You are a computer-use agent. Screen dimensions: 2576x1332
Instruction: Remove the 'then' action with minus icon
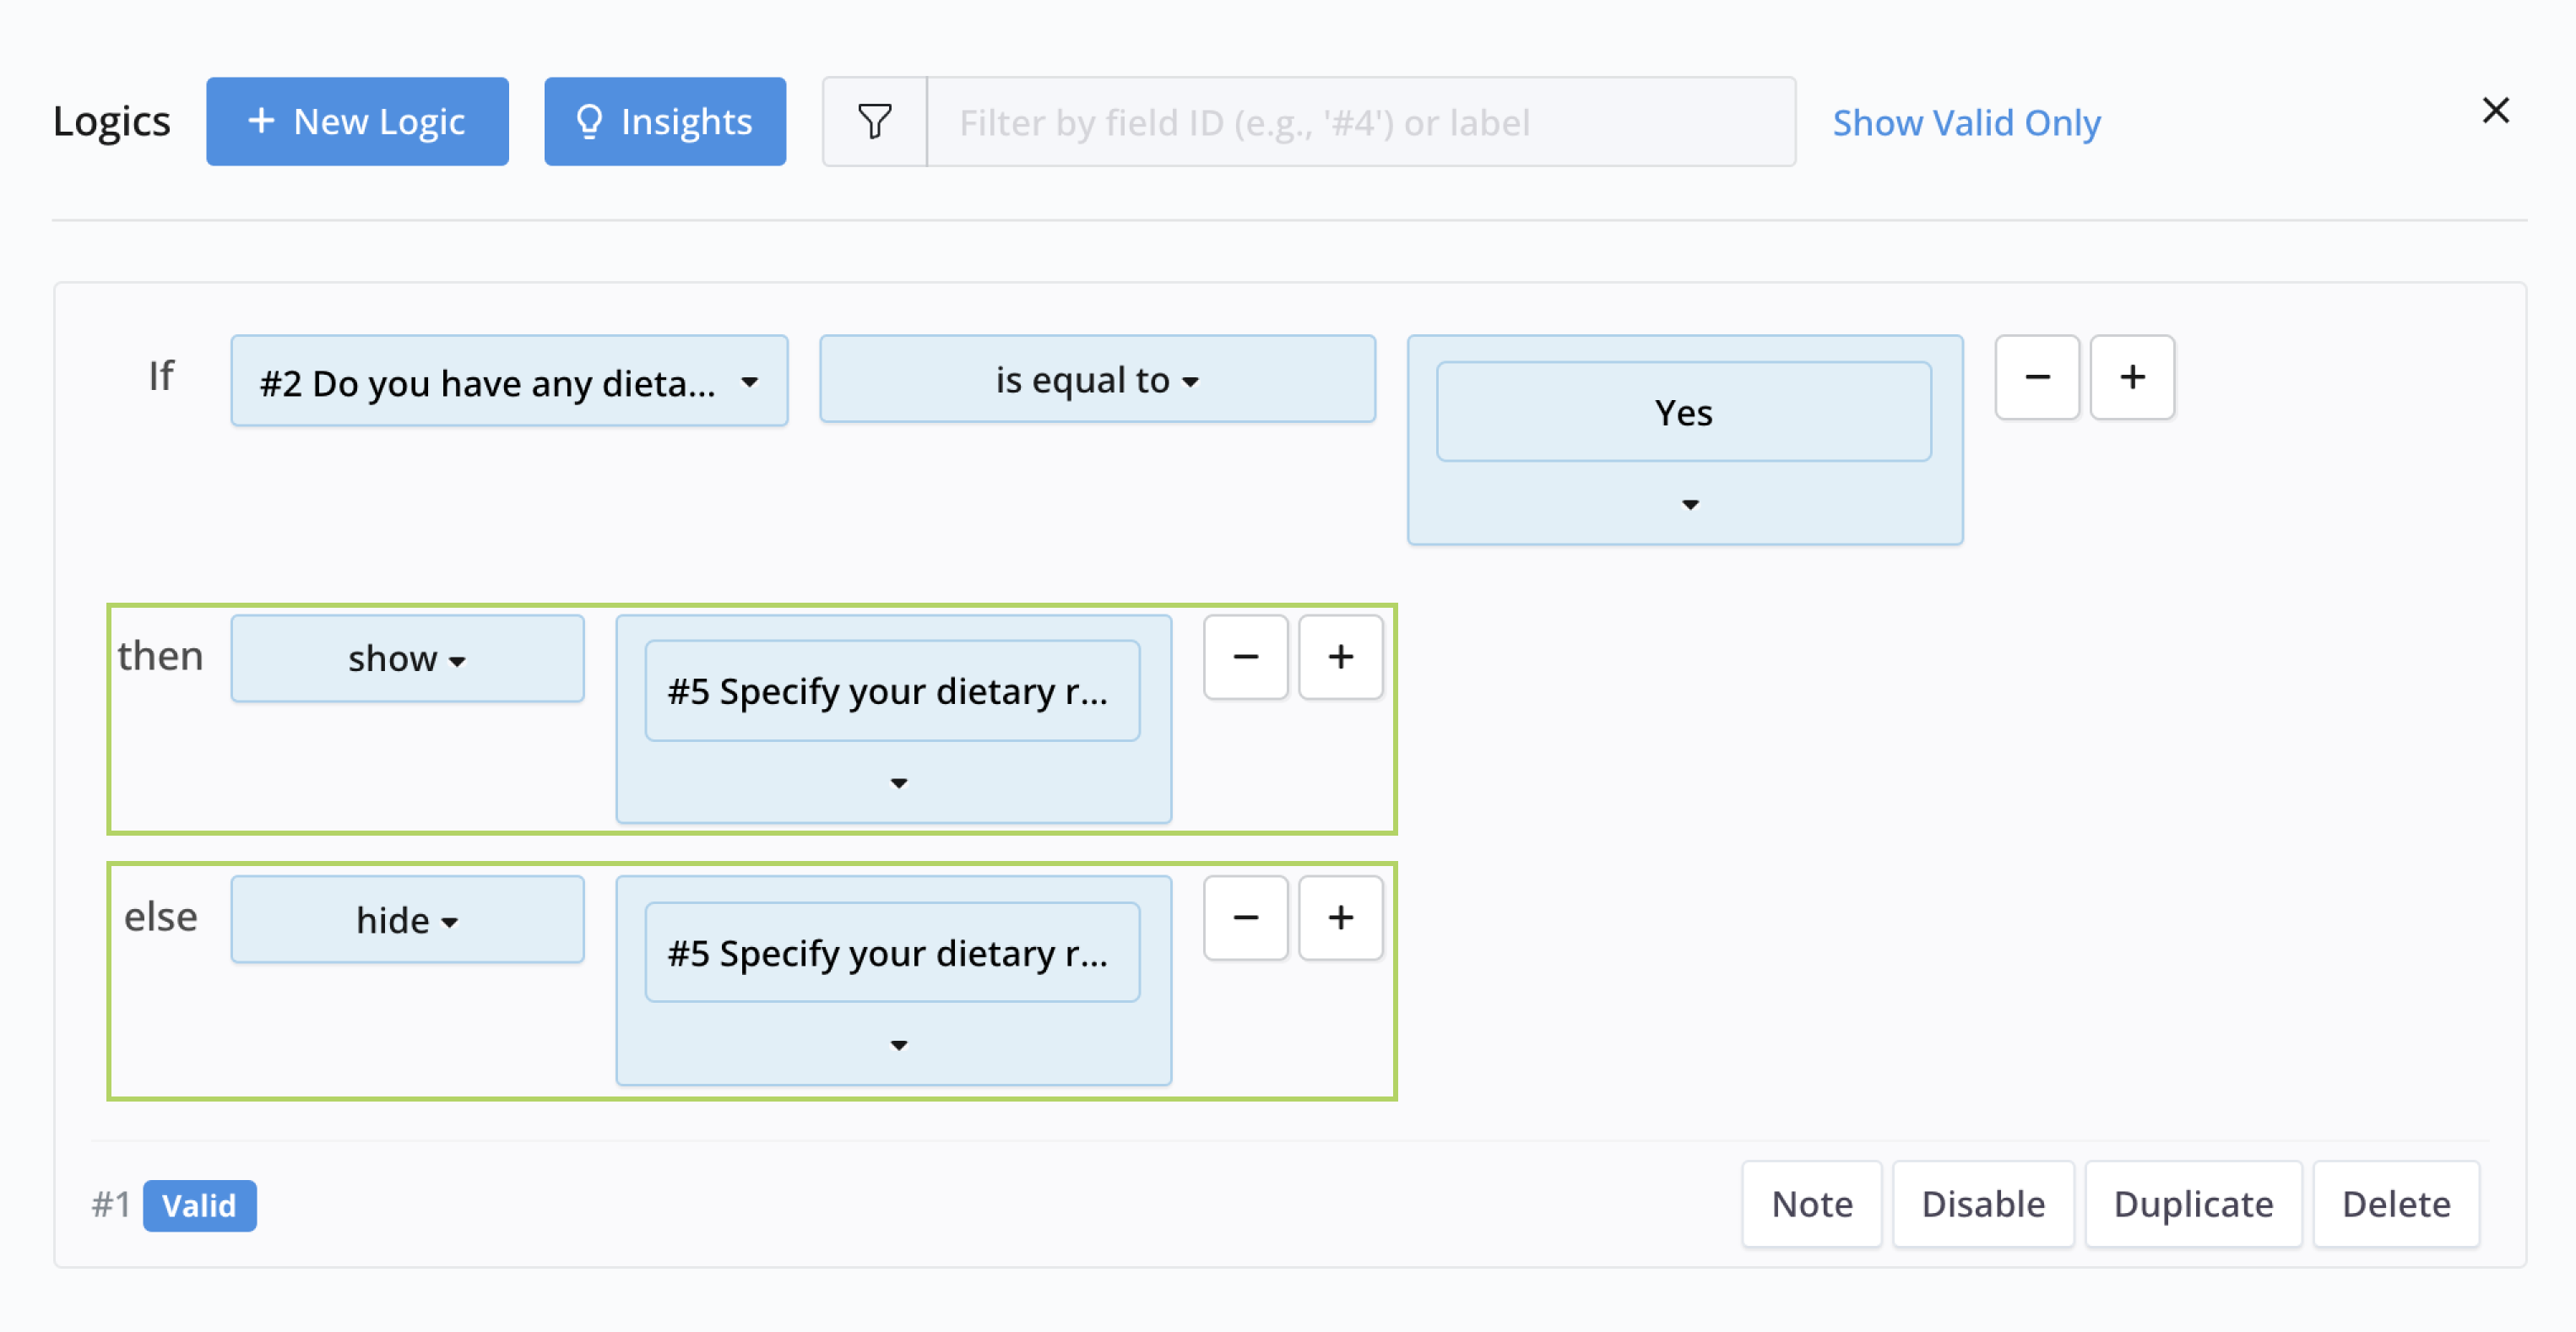coord(1245,657)
